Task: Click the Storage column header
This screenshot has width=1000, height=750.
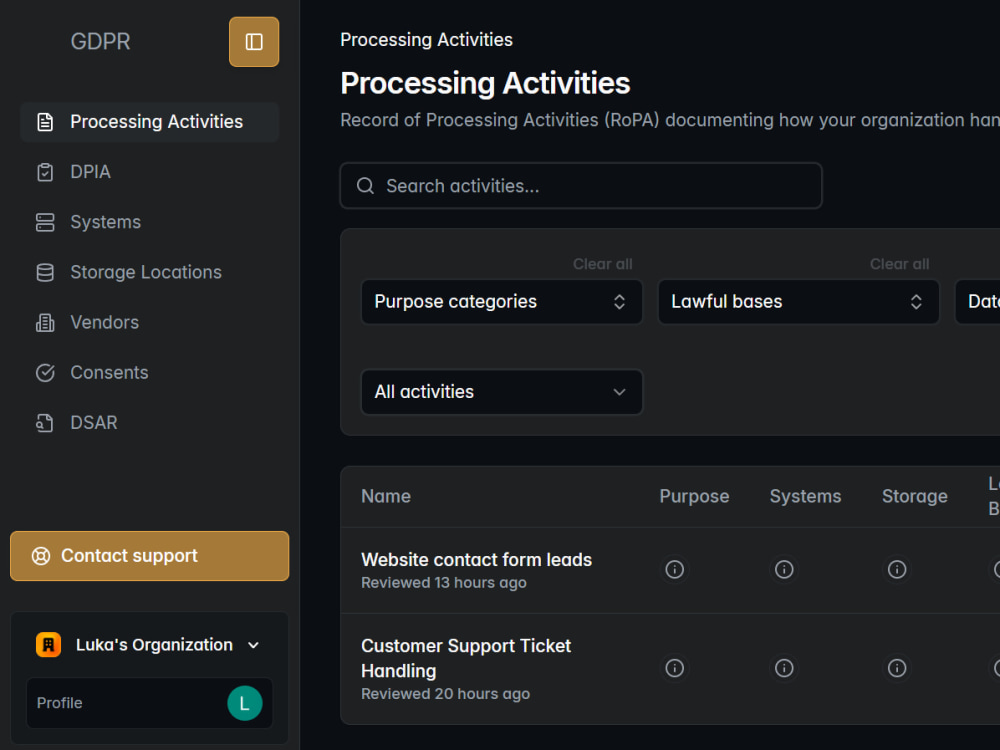Action: pos(915,496)
